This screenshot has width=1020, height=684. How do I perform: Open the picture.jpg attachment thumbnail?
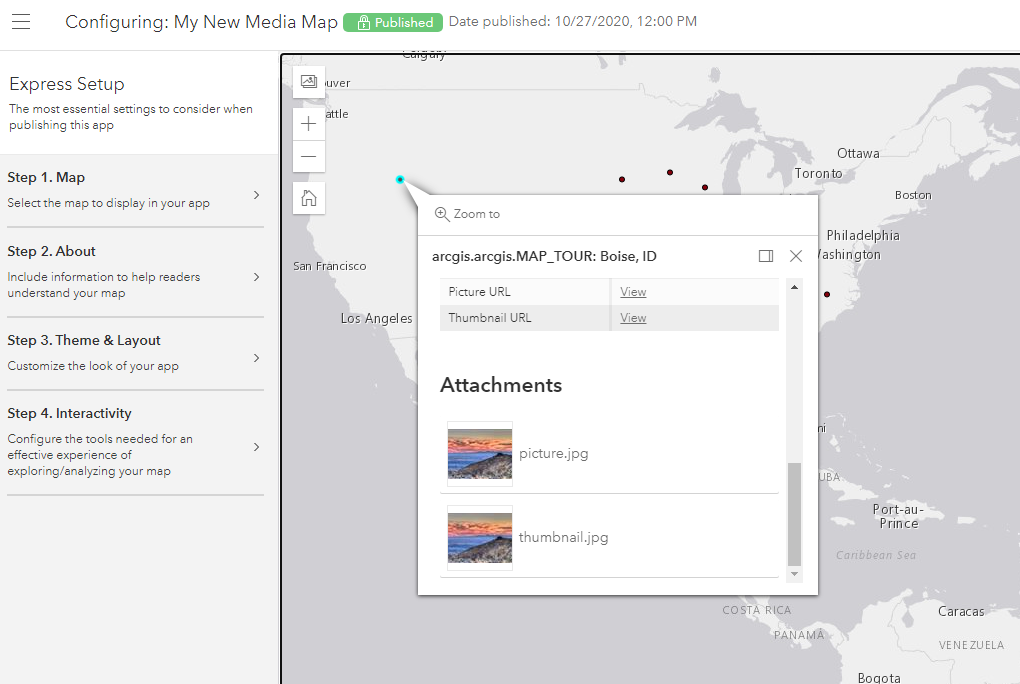480,453
